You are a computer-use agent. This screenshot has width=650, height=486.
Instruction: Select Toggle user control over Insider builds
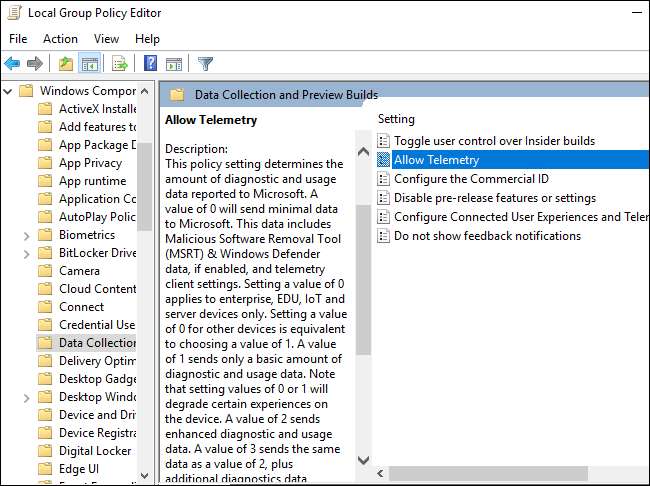495,141
